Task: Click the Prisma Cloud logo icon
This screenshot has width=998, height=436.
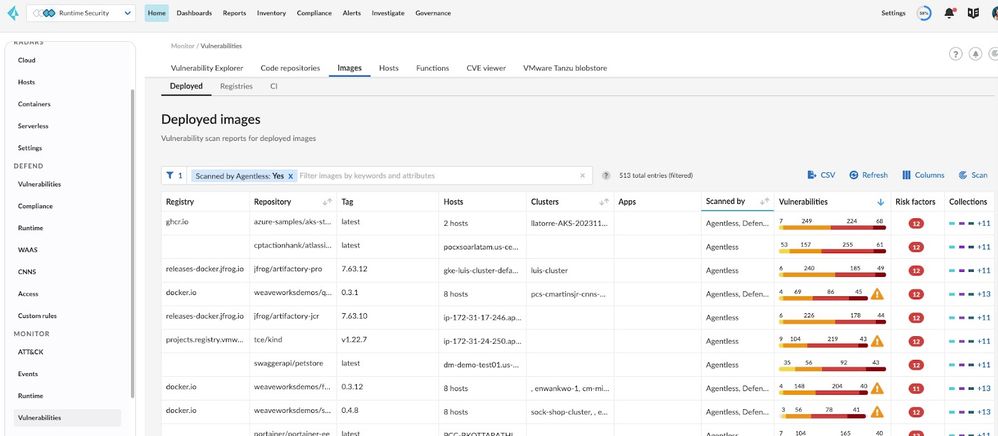Action: 11,13
